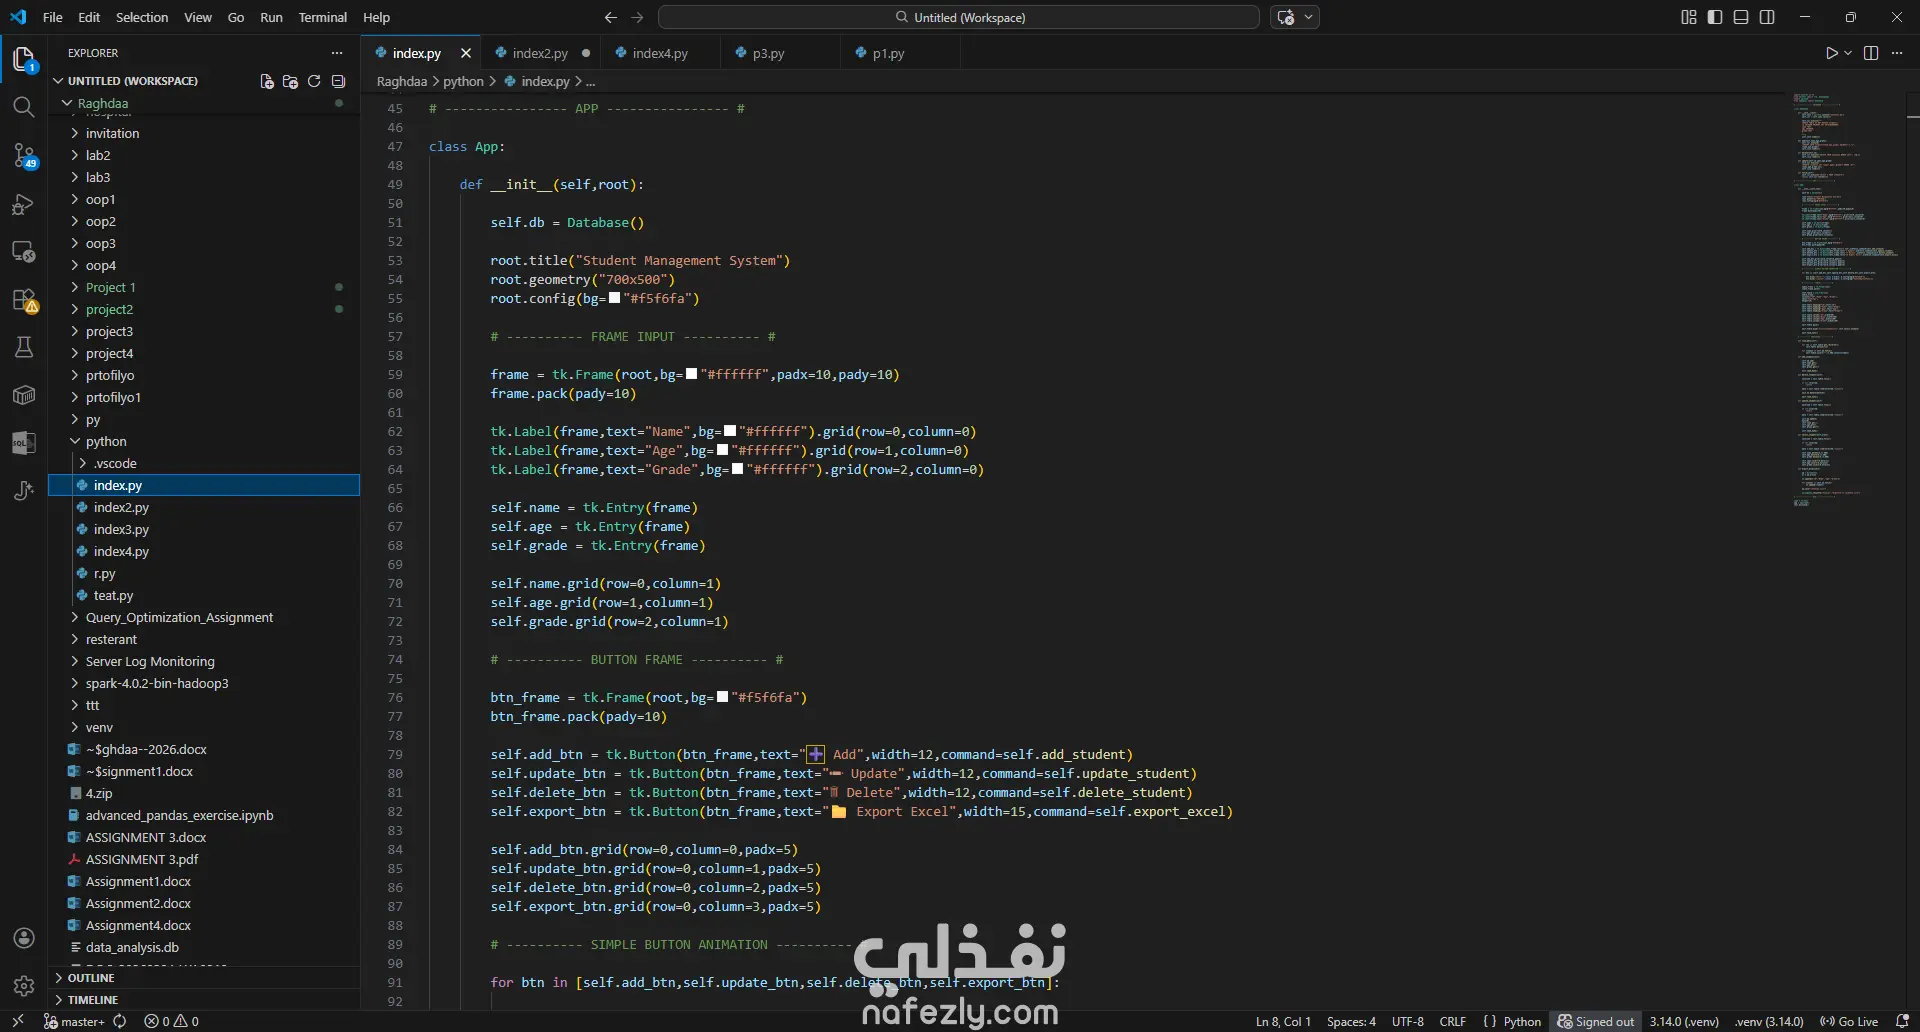This screenshot has height=1032, width=1920.
Task: Close the index.py editor tab
Action: tap(466, 53)
